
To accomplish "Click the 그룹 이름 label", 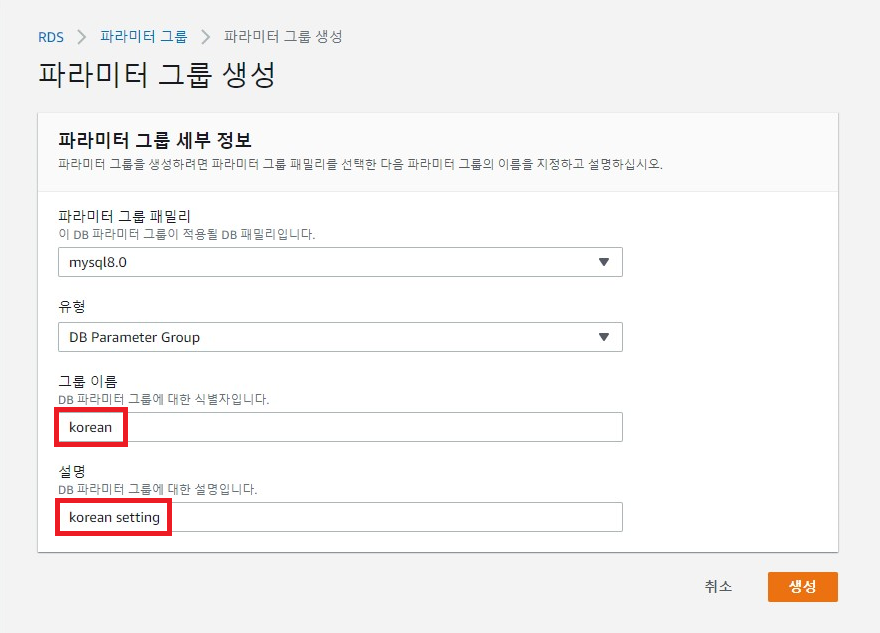I will point(88,382).
